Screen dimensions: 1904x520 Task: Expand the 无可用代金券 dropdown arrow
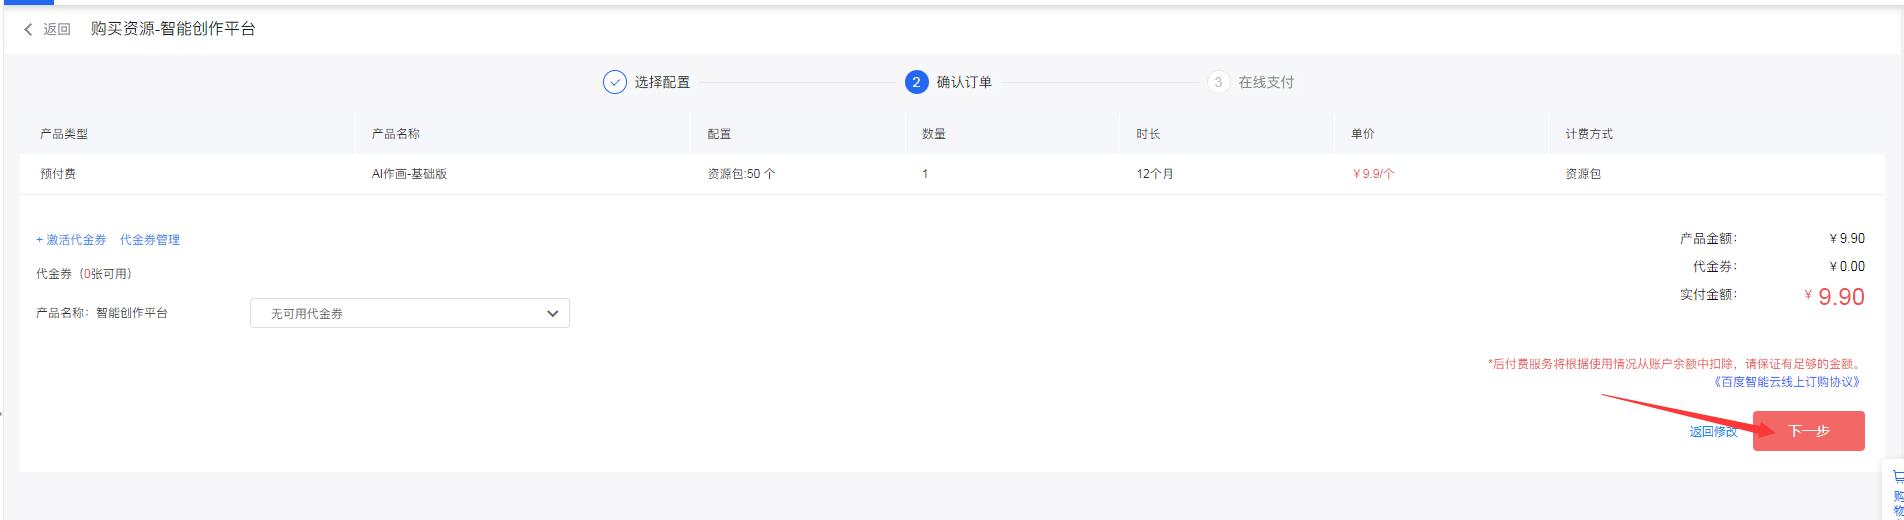(x=552, y=313)
